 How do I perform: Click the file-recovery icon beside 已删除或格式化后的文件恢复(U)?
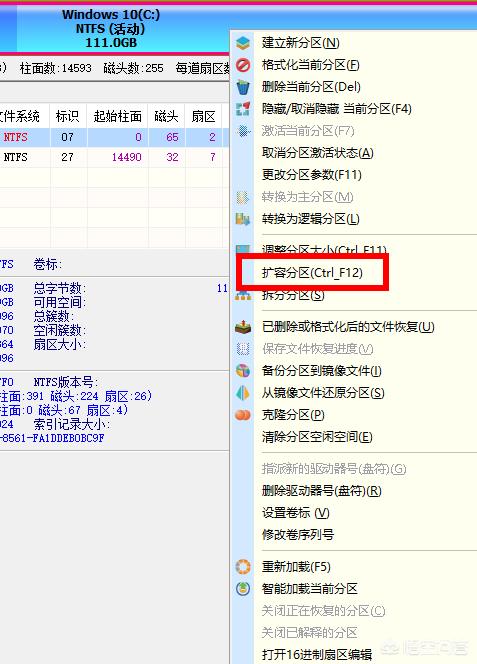243,327
